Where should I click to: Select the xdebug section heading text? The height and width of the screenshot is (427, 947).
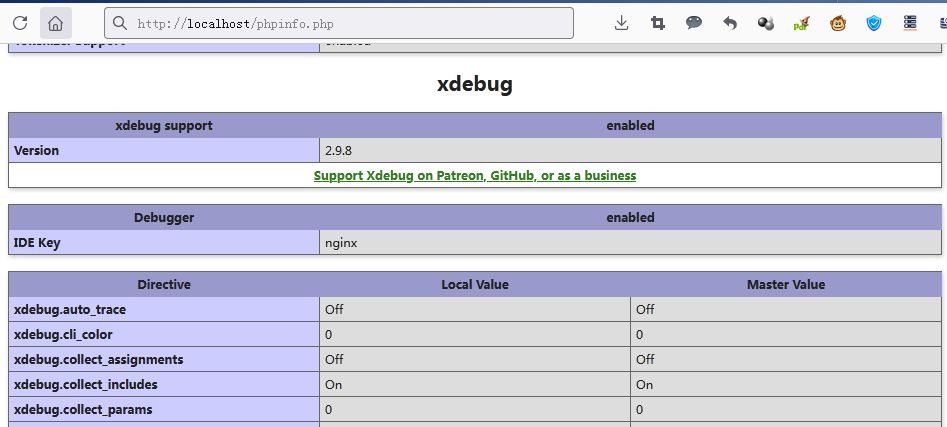[475, 85]
